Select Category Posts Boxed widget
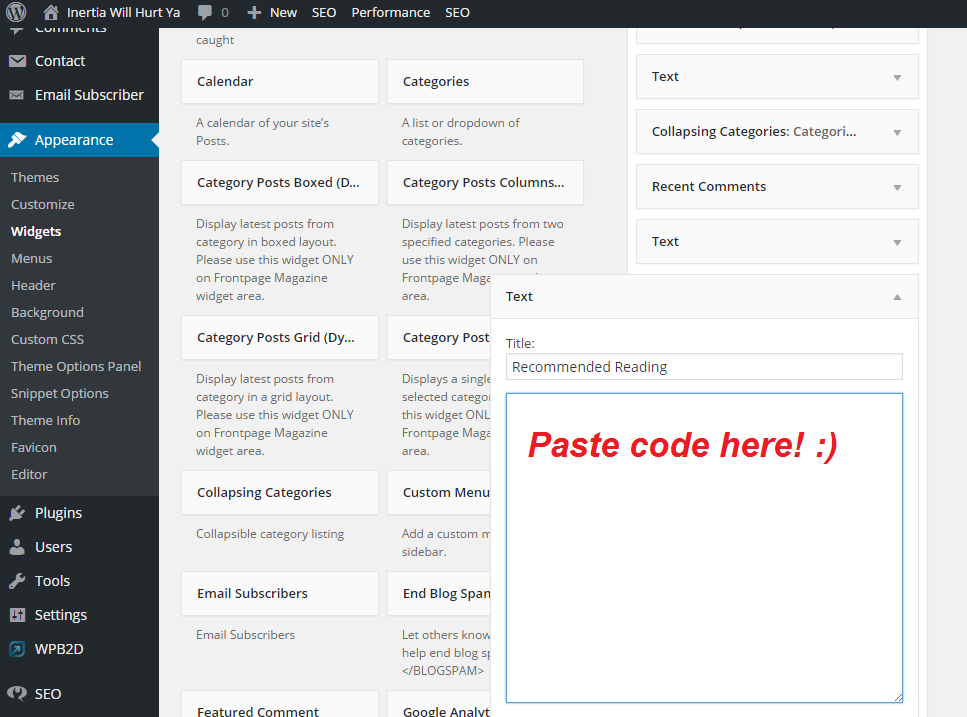The image size is (967, 717). [x=279, y=182]
